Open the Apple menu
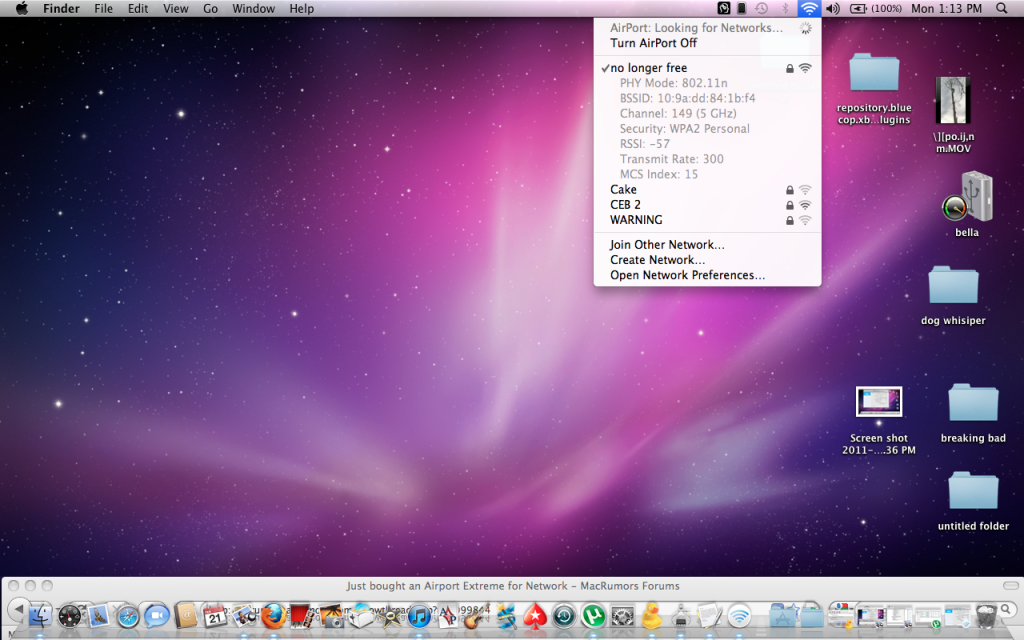The width and height of the screenshot is (1024, 640). (x=22, y=8)
